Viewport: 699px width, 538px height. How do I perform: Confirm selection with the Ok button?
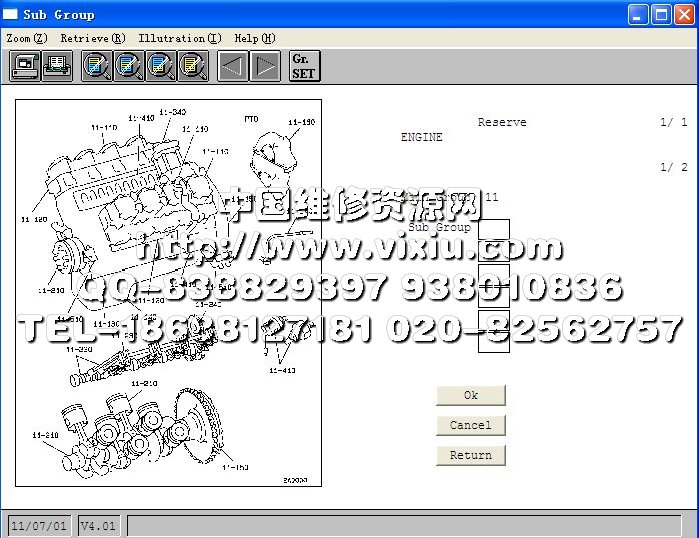471,395
